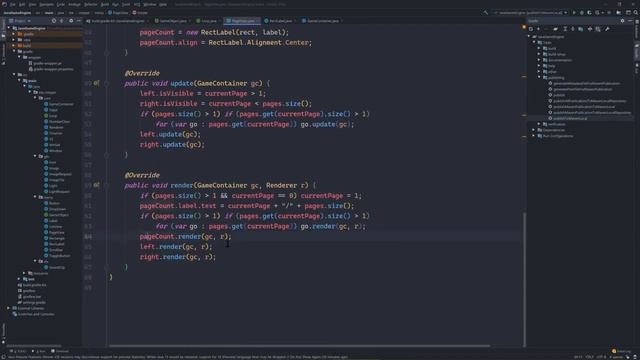Open Project panel settings gear icon

click(x=71, y=21)
